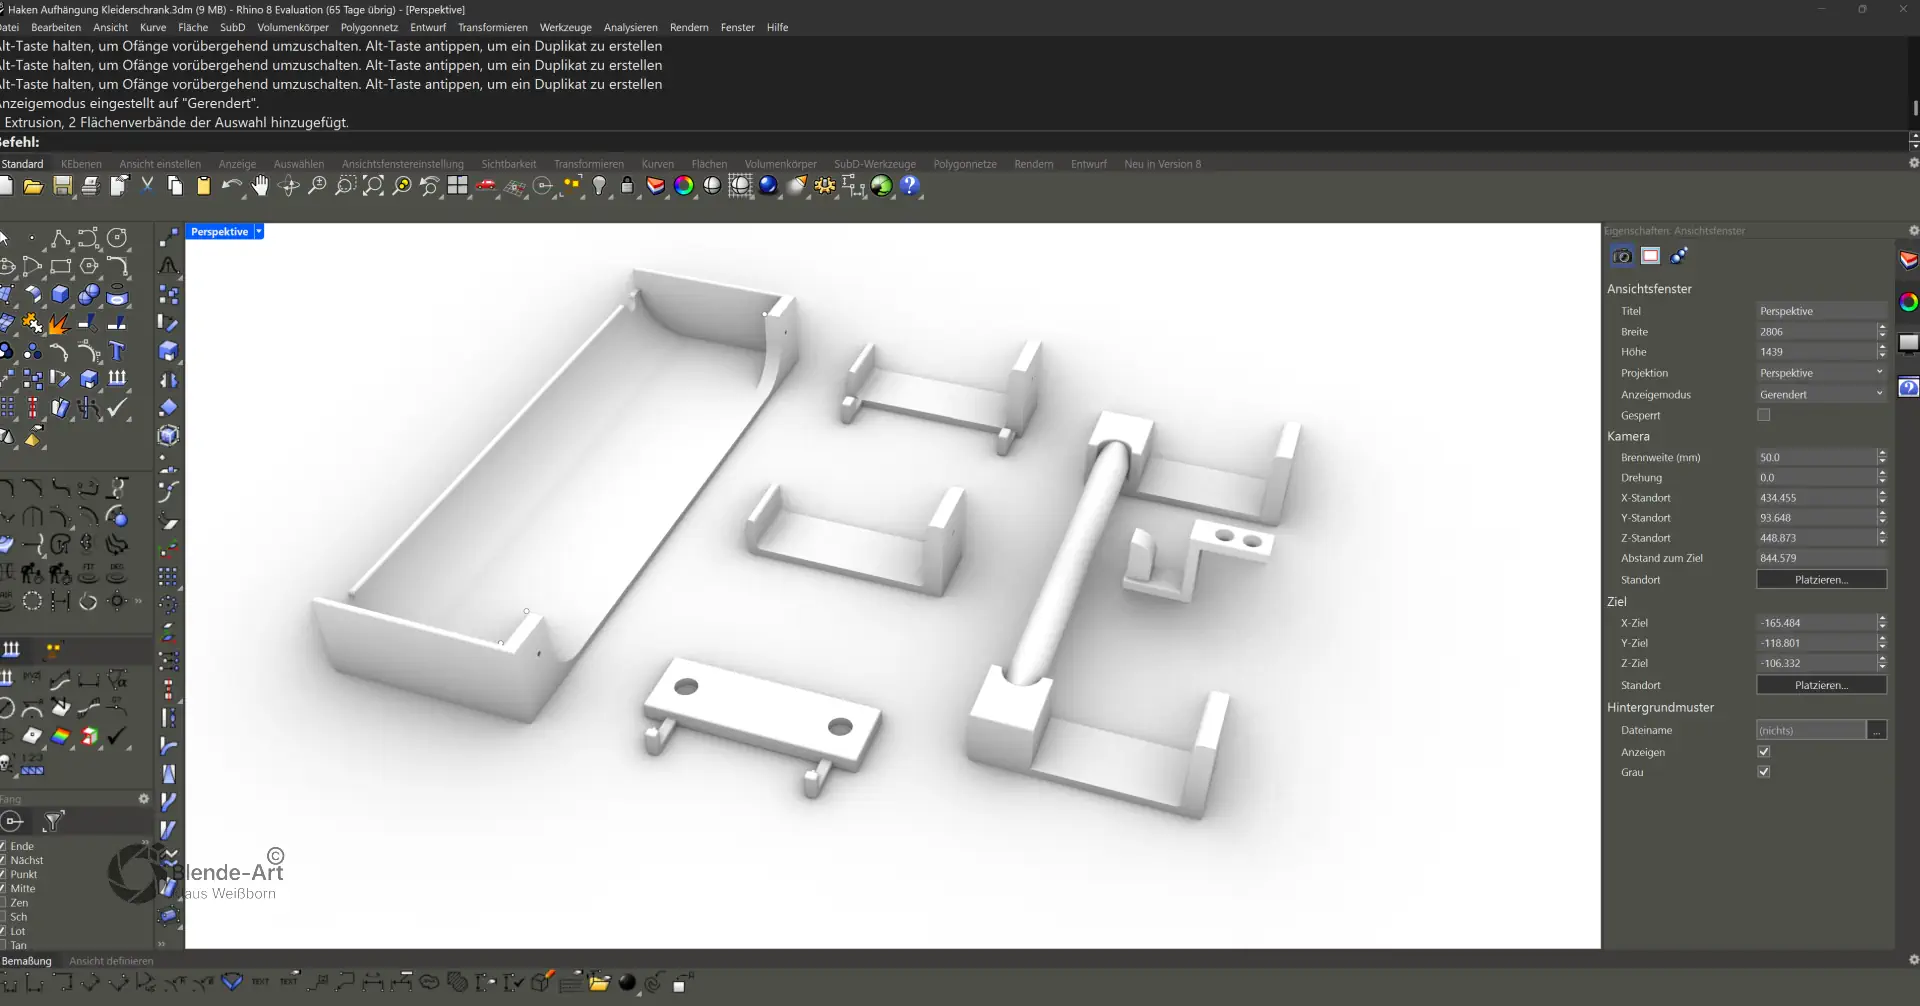Expand the Anzeigemodus dropdown

(1820, 395)
